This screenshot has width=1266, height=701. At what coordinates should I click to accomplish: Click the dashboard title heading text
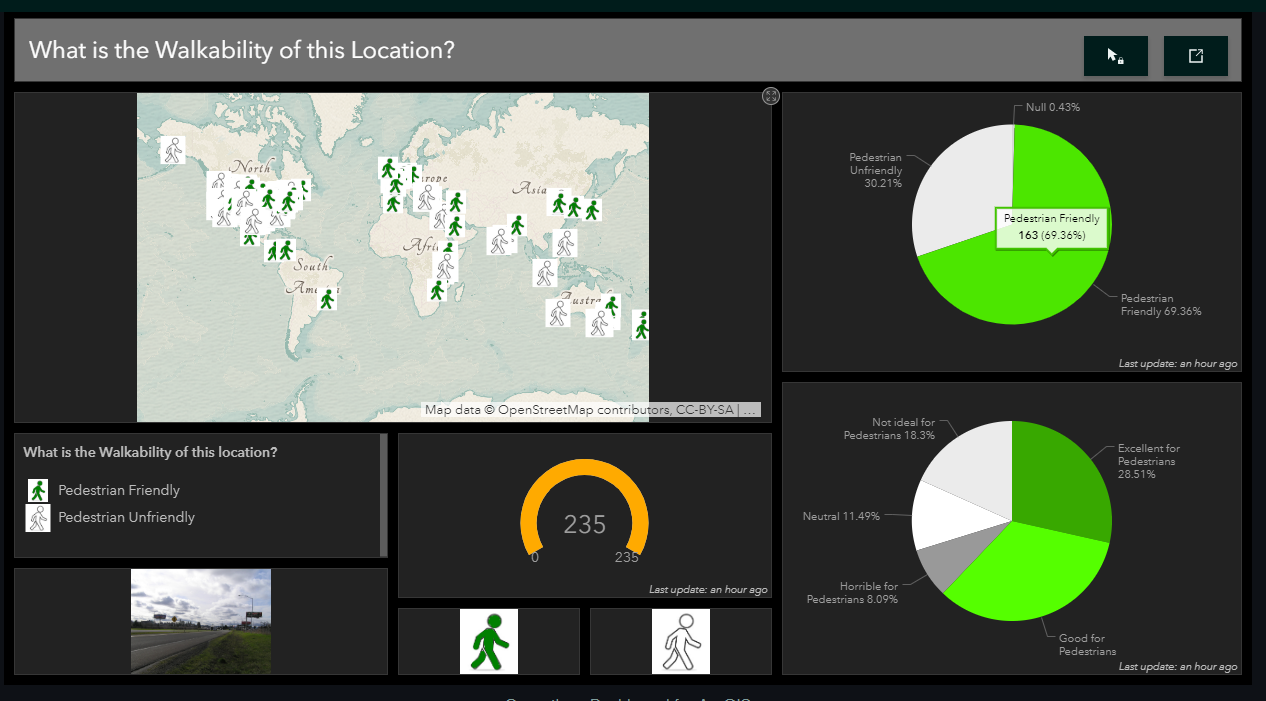[242, 50]
